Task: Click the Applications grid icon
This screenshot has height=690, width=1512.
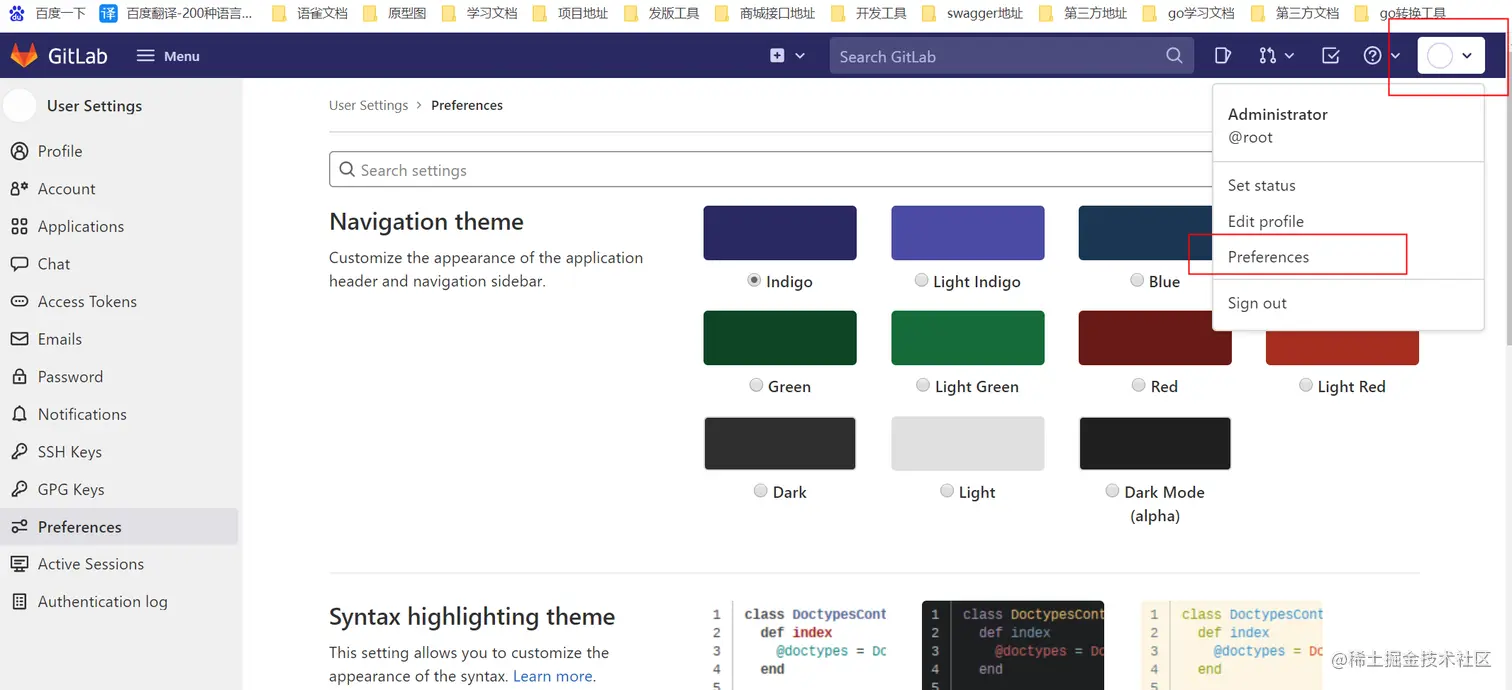Action: [x=19, y=226]
